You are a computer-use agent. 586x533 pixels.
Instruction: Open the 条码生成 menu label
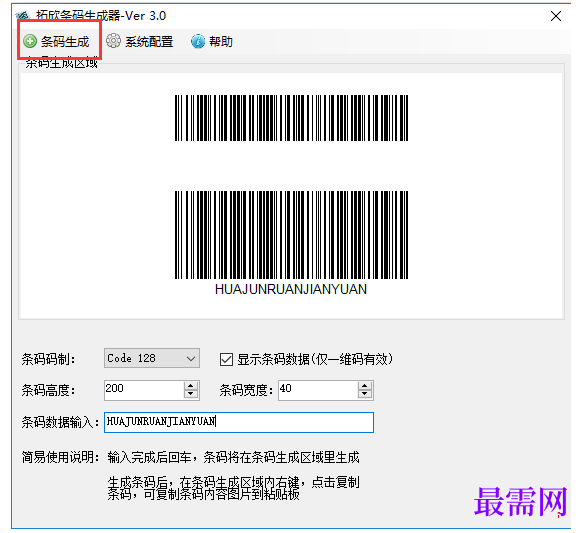pos(65,41)
